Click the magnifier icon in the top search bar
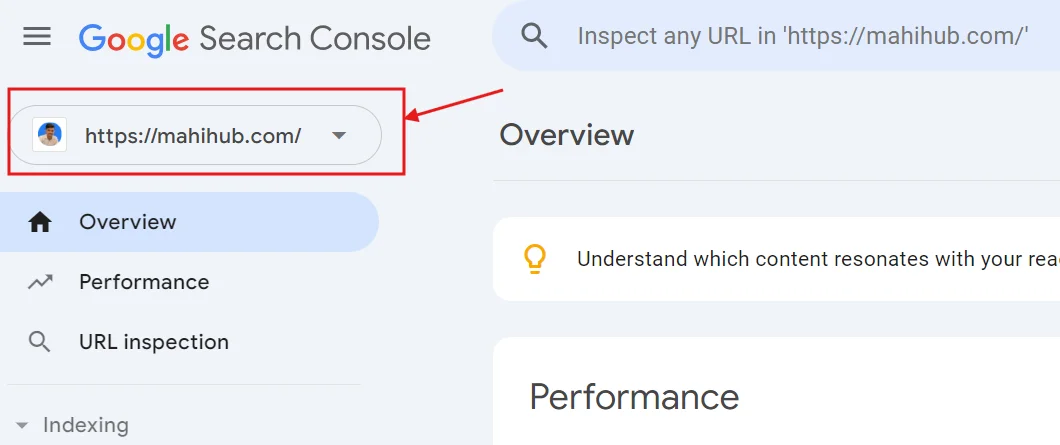 [x=535, y=37]
